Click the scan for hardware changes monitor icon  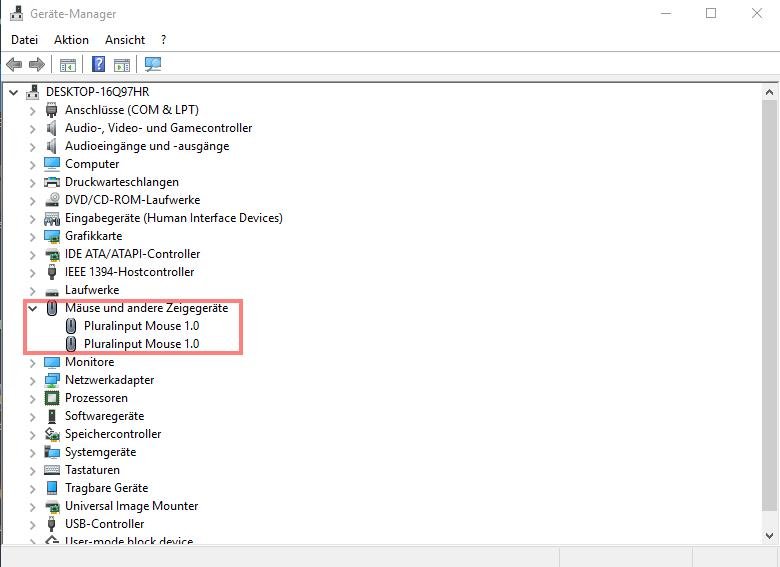(153, 64)
